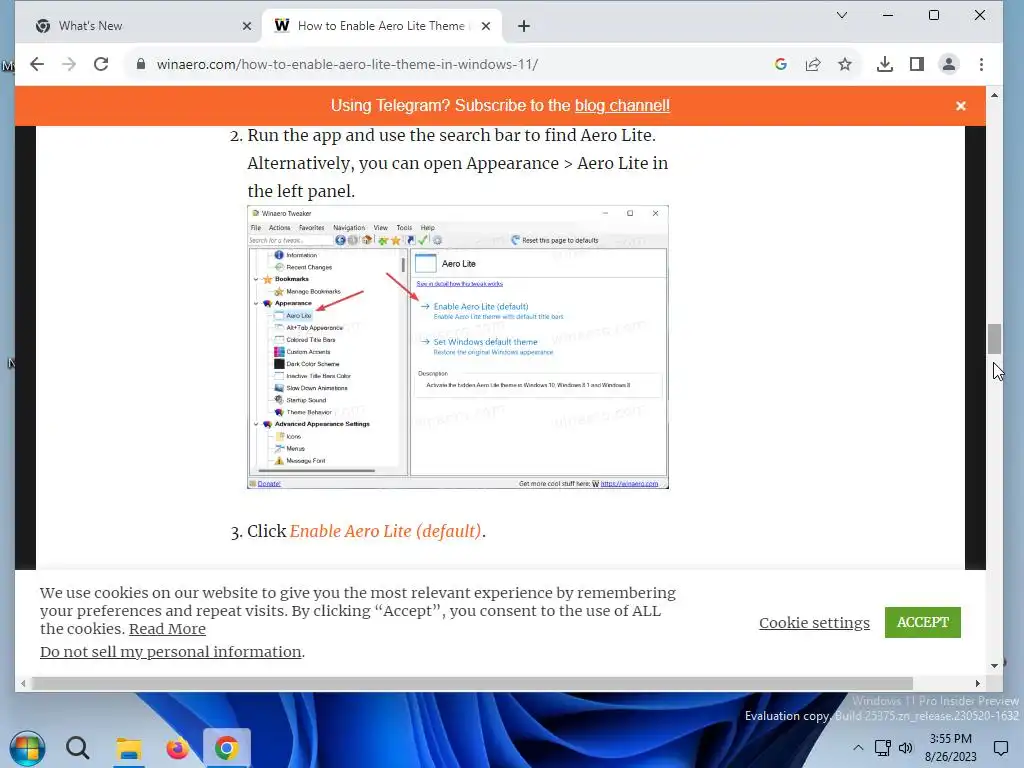
Task: Bookmark this page with the star icon
Action: pyautogui.click(x=845, y=64)
